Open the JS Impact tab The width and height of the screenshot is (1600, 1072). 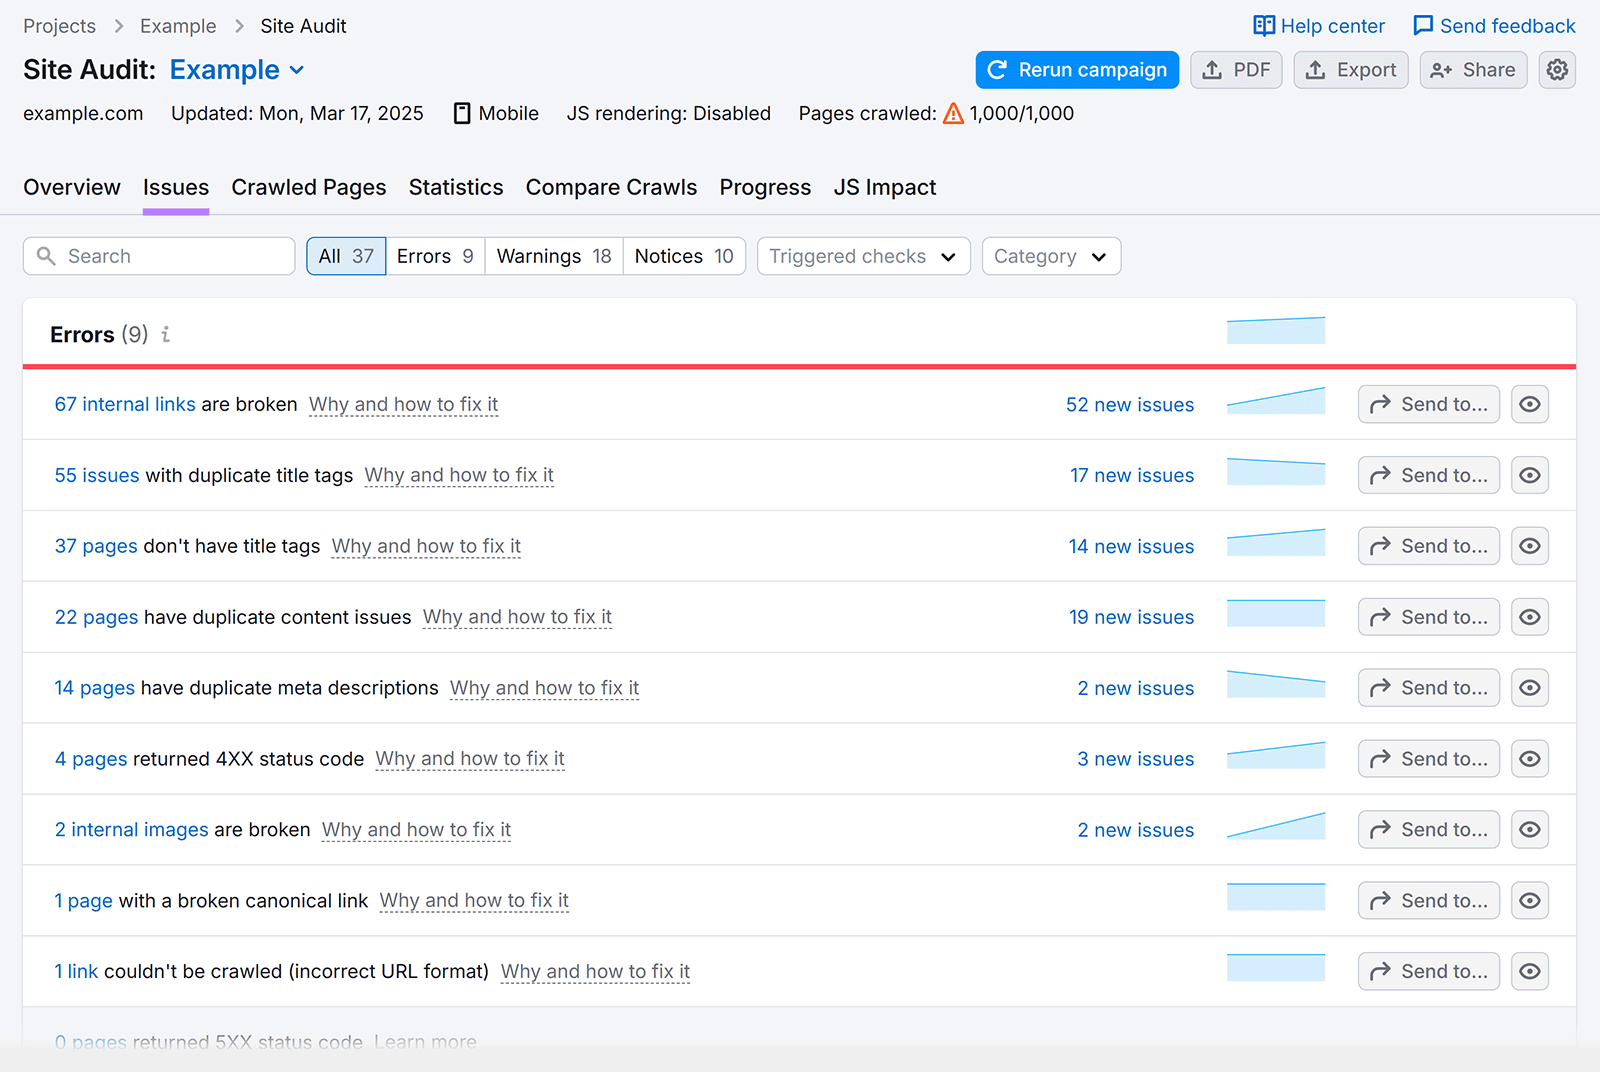point(884,187)
